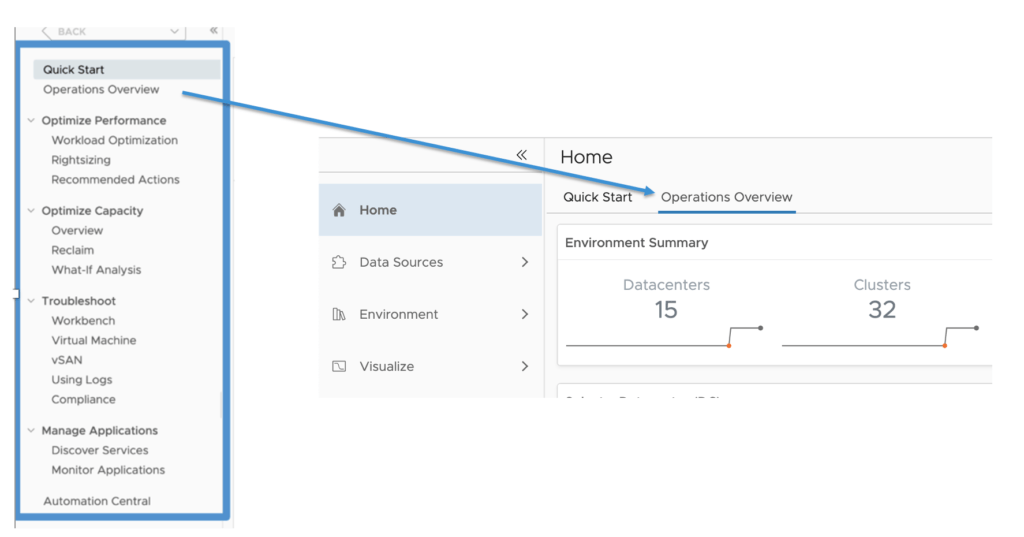Image resolution: width=1024 pixels, height=537 pixels.
Task: Select What-If Analysis link
Action: coord(96,270)
